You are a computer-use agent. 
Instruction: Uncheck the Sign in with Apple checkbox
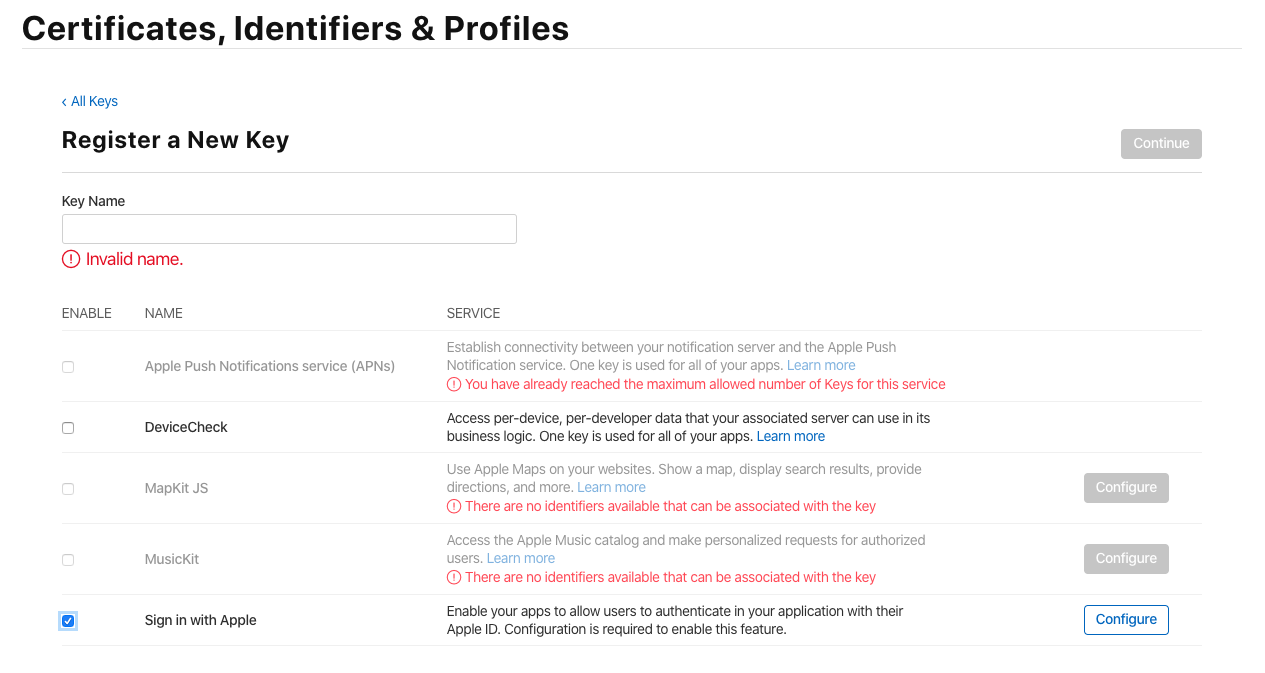68,621
